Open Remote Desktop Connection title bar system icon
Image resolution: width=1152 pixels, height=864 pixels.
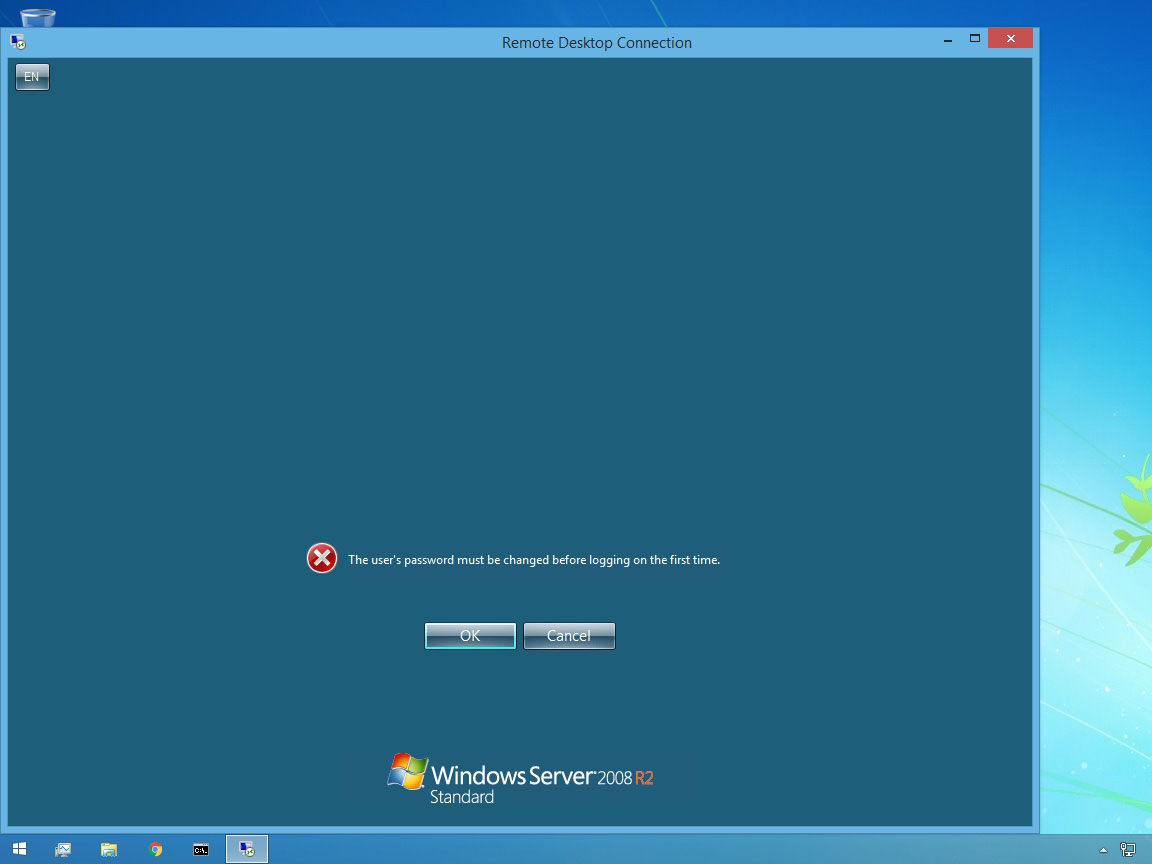tap(17, 42)
